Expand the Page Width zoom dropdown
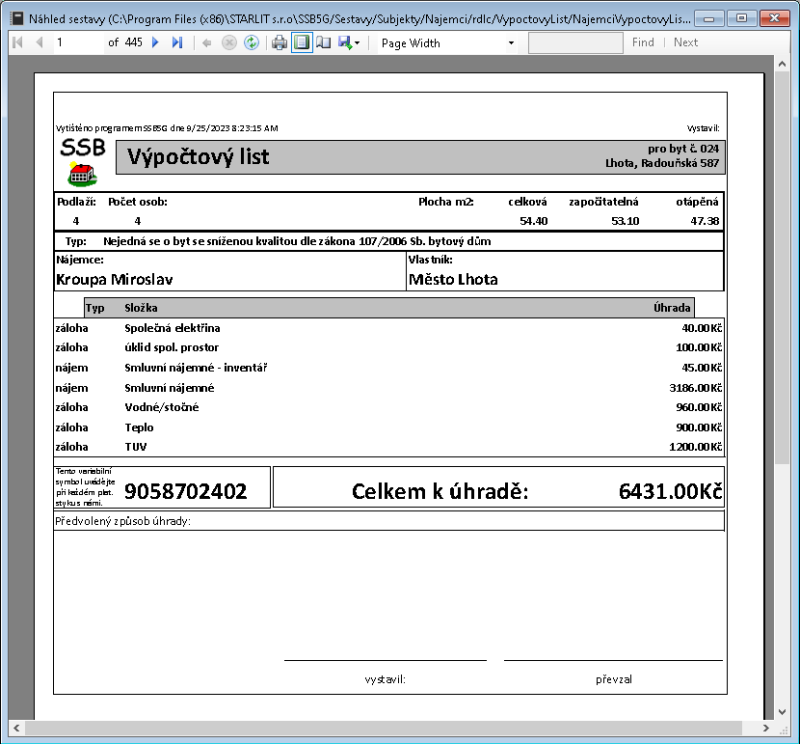Image resolution: width=800 pixels, height=744 pixels. coord(511,43)
